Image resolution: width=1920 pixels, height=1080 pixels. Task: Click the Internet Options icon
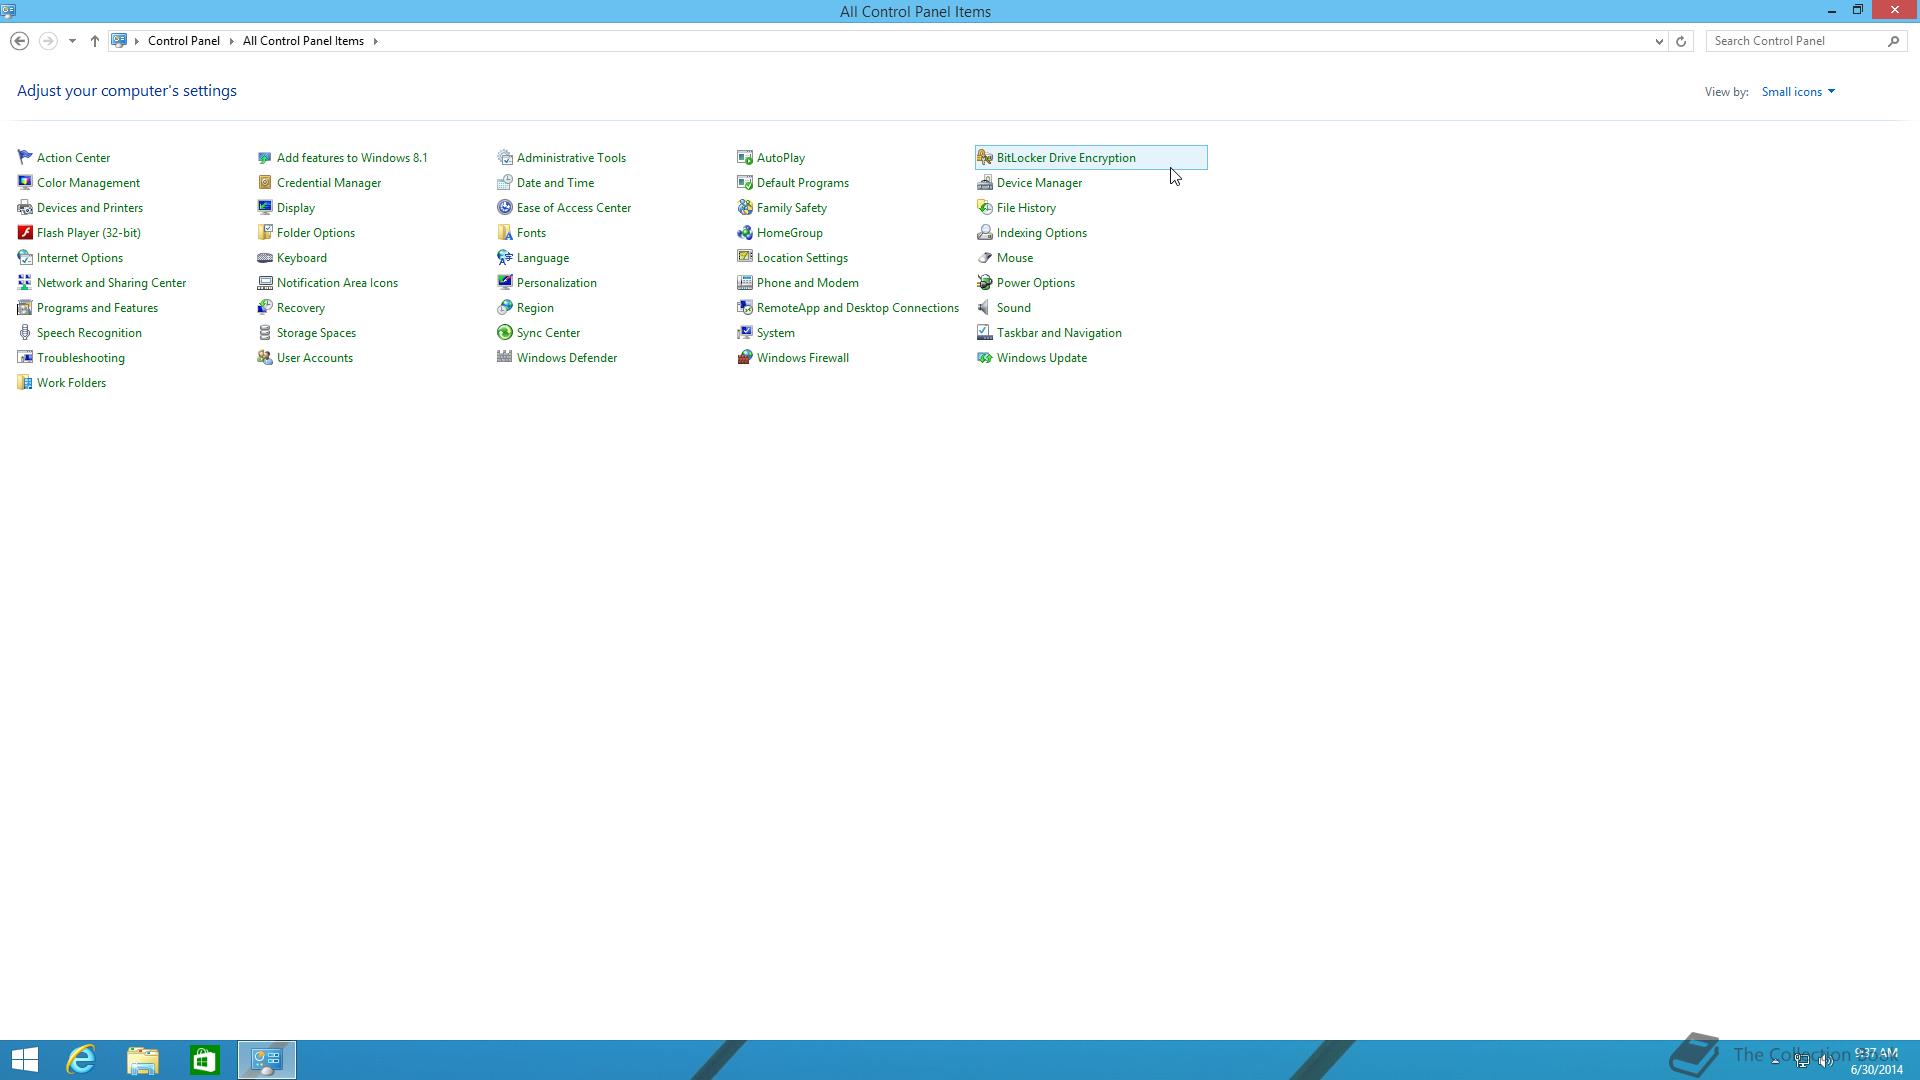[25, 257]
